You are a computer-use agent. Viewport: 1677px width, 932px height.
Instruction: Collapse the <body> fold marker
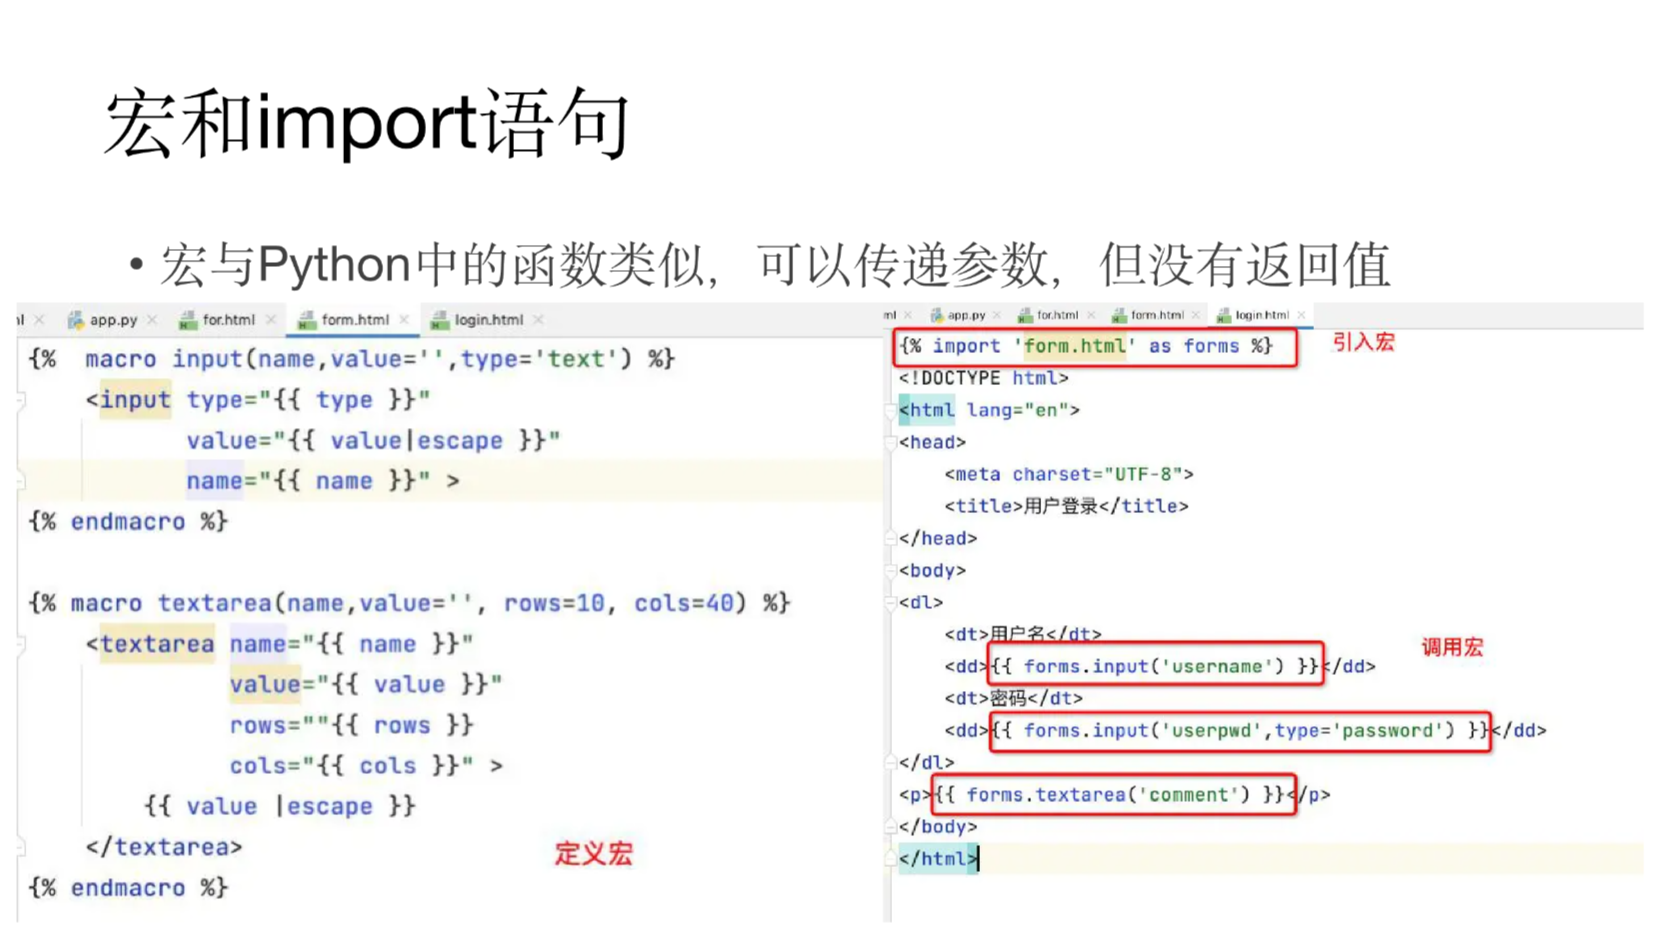pyautogui.click(x=891, y=570)
